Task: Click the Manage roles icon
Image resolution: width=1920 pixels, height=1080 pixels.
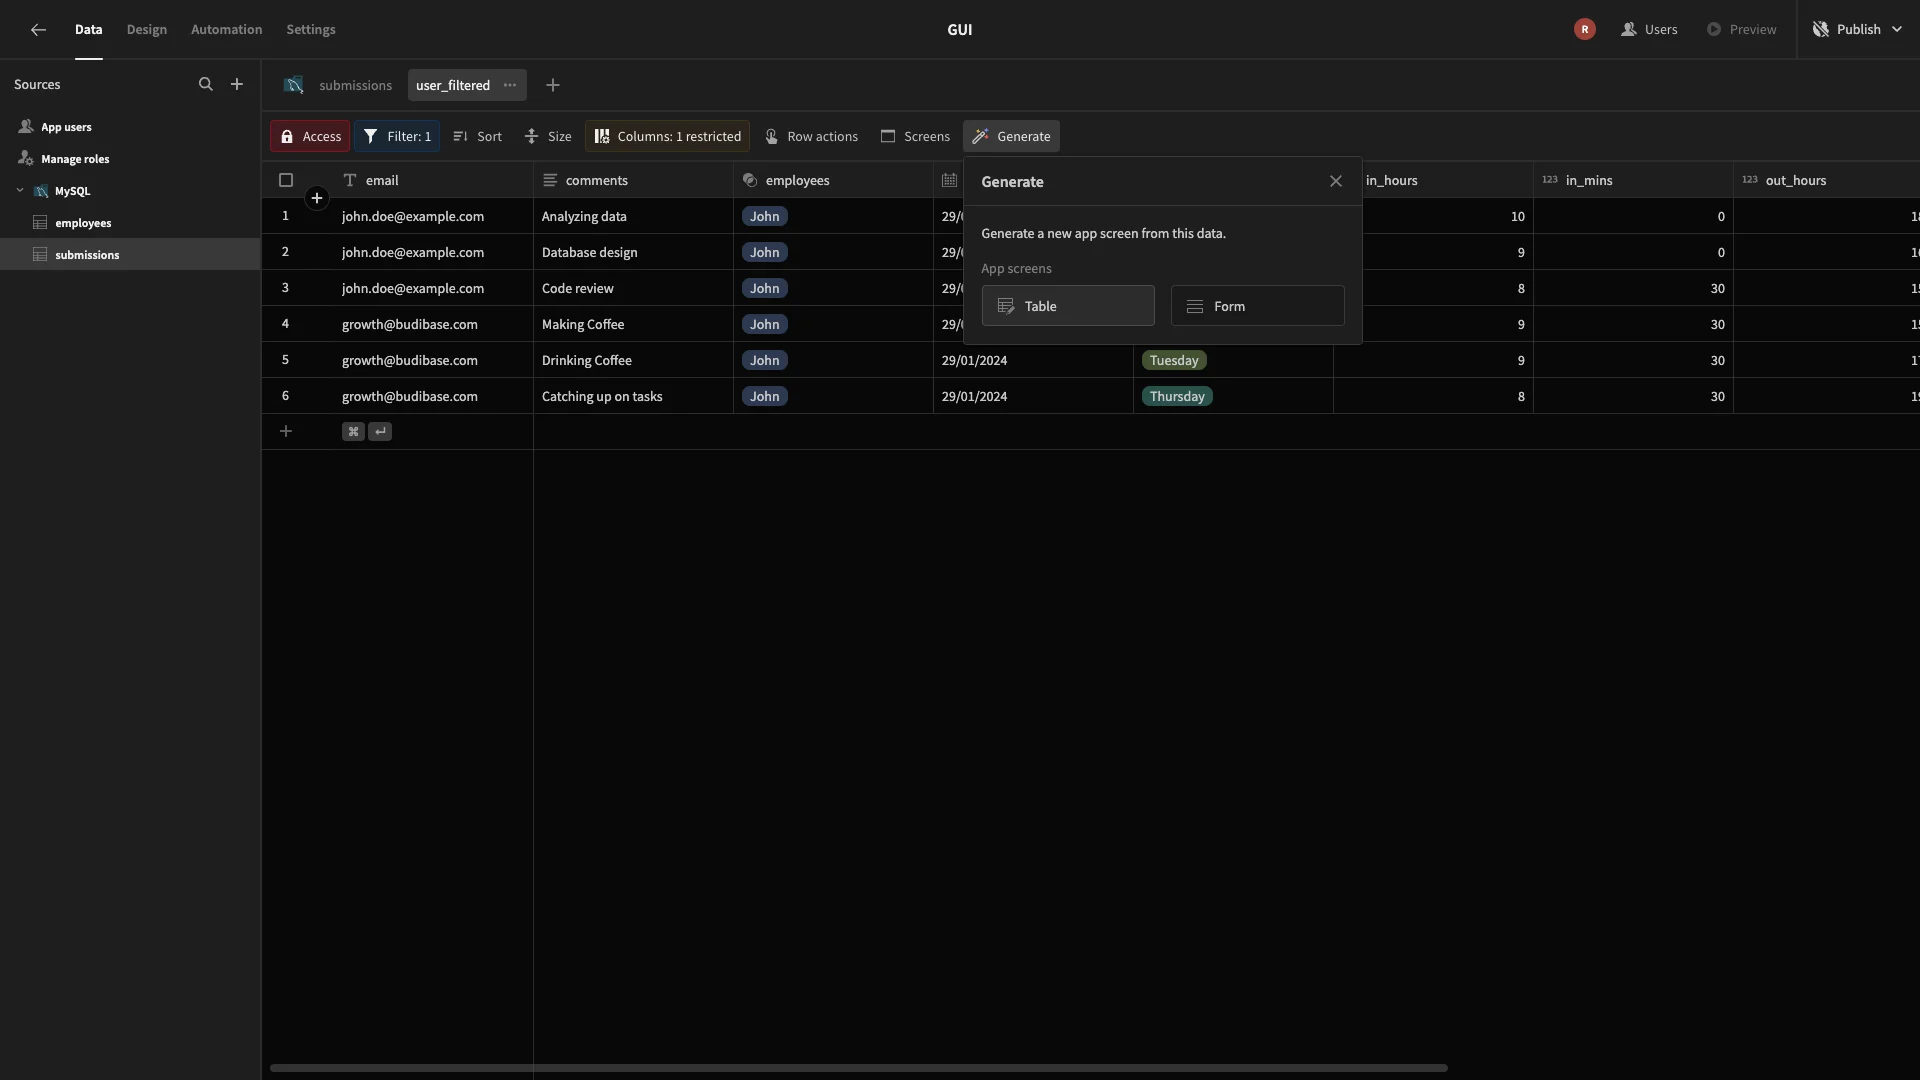Action: pyautogui.click(x=26, y=159)
